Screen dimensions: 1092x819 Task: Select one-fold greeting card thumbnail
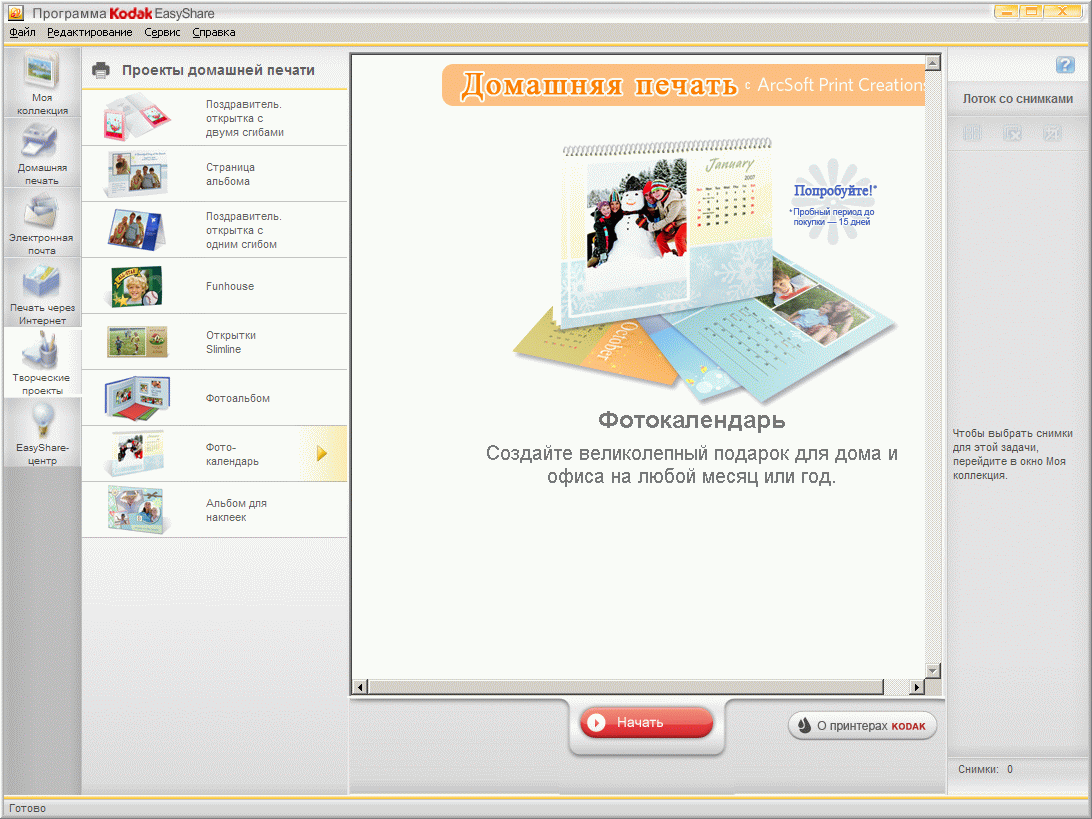[136, 229]
